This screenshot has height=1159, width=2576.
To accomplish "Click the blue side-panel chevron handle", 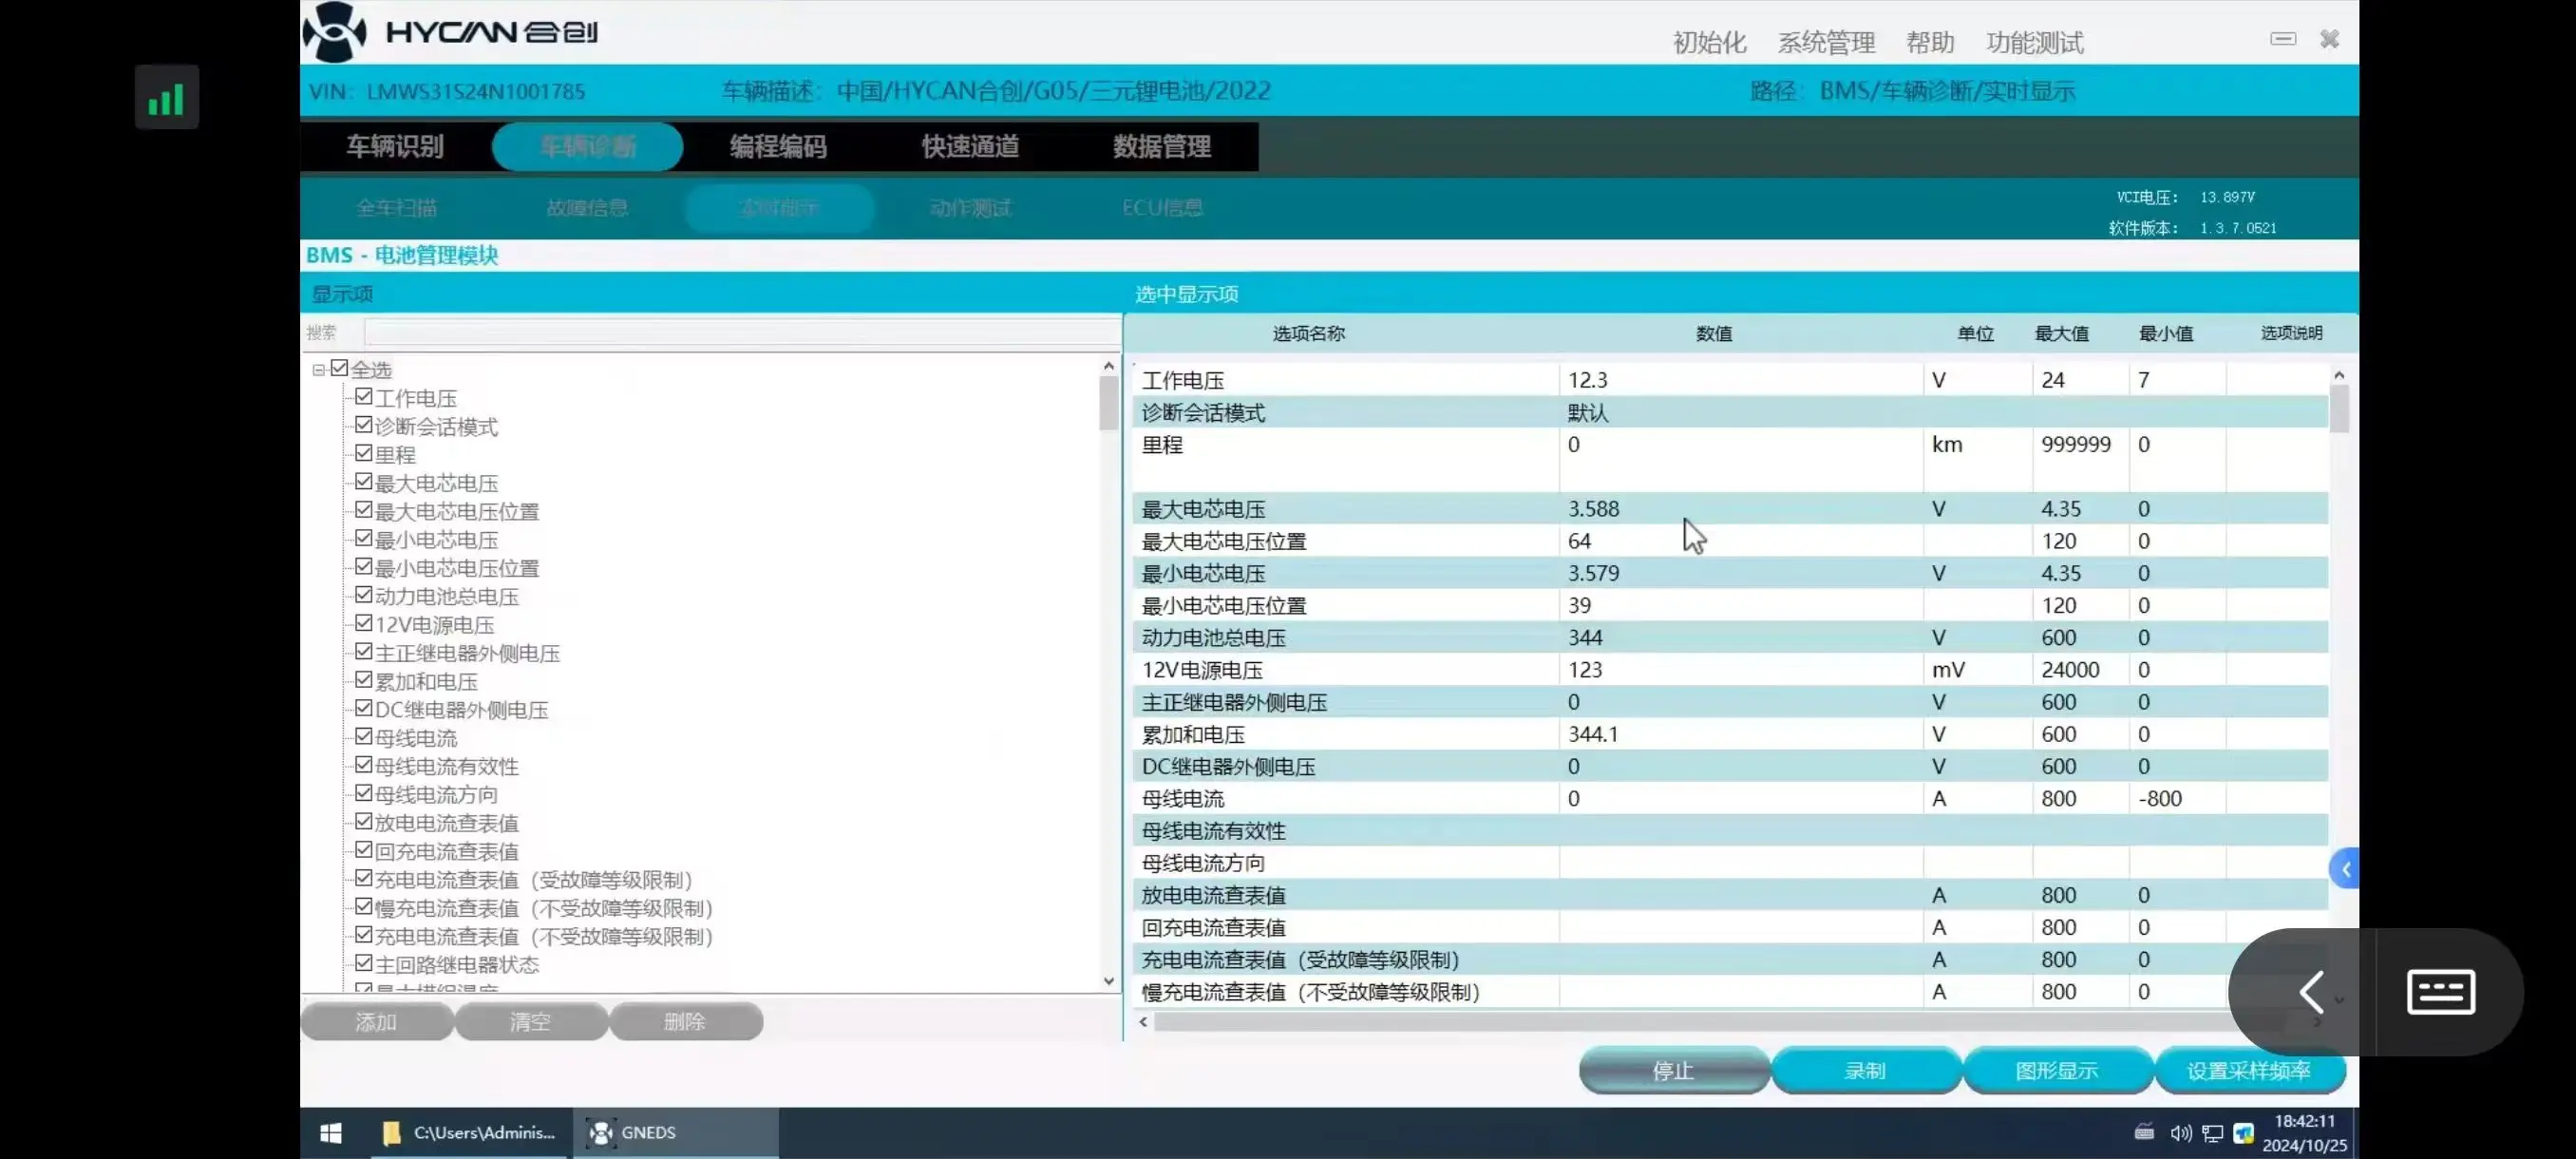I will pos(2345,869).
